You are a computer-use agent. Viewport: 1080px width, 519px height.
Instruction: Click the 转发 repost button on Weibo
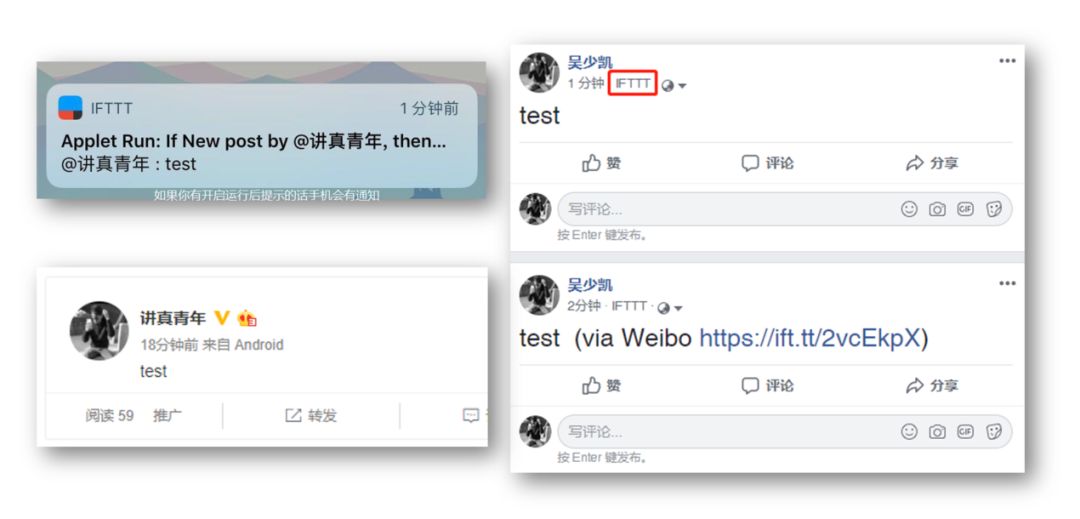tap(311, 415)
